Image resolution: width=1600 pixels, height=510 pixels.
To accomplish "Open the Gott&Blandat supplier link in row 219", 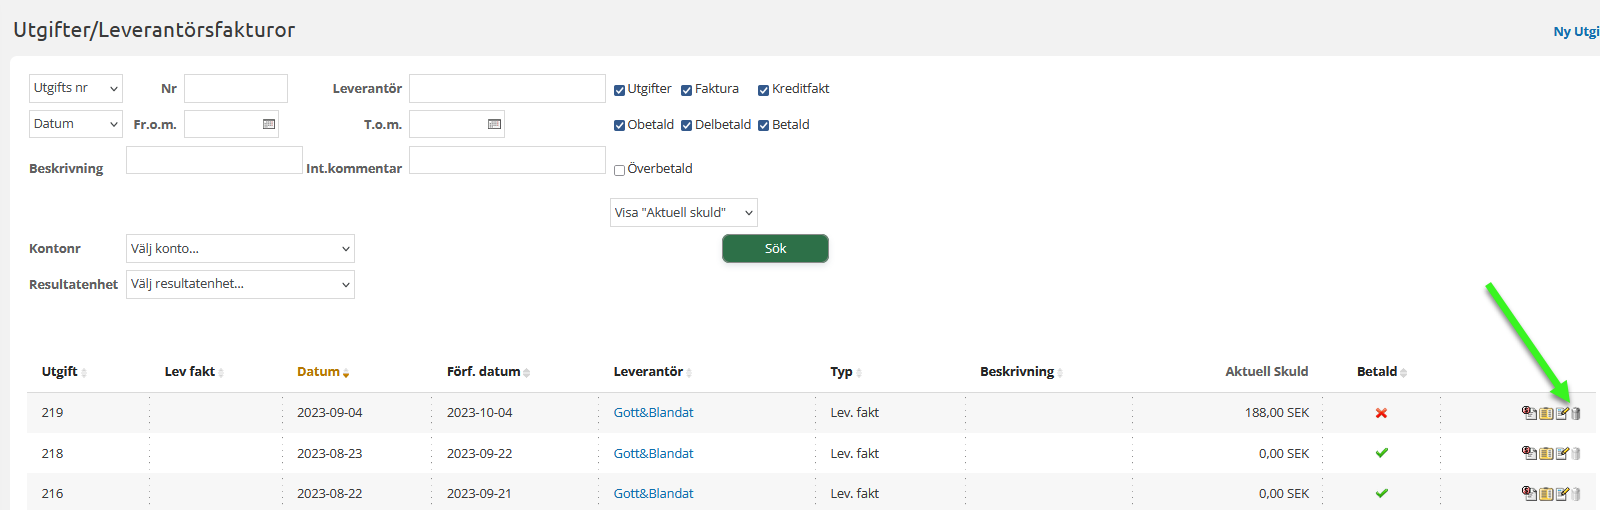I will (x=653, y=413).
